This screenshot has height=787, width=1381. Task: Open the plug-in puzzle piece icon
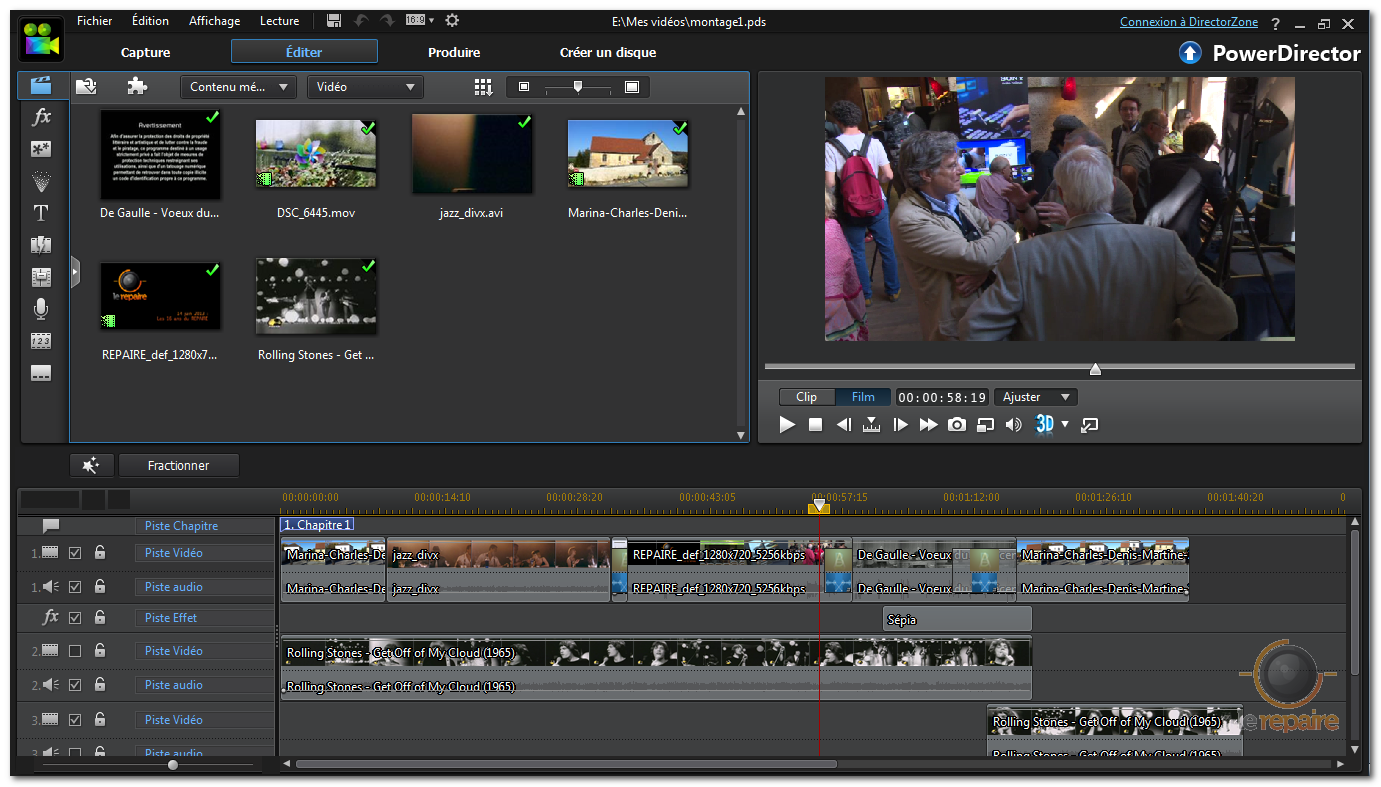(137, 87)
